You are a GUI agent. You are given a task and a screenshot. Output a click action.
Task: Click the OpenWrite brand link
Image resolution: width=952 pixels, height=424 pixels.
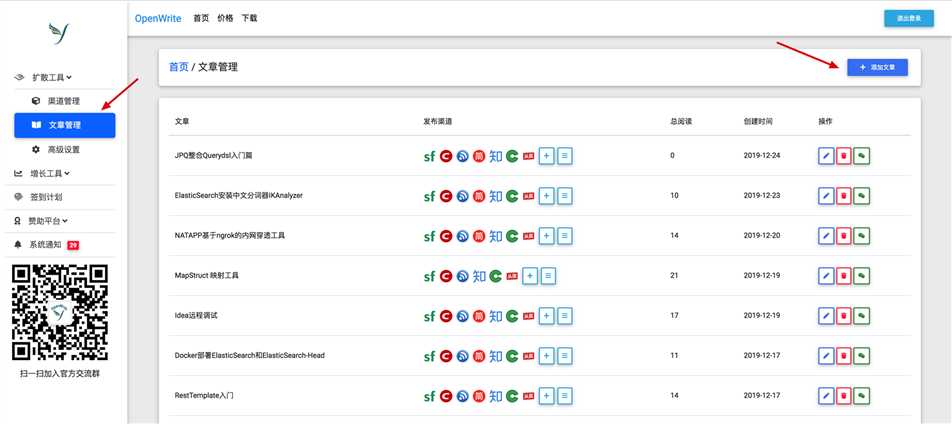[158, 18]
